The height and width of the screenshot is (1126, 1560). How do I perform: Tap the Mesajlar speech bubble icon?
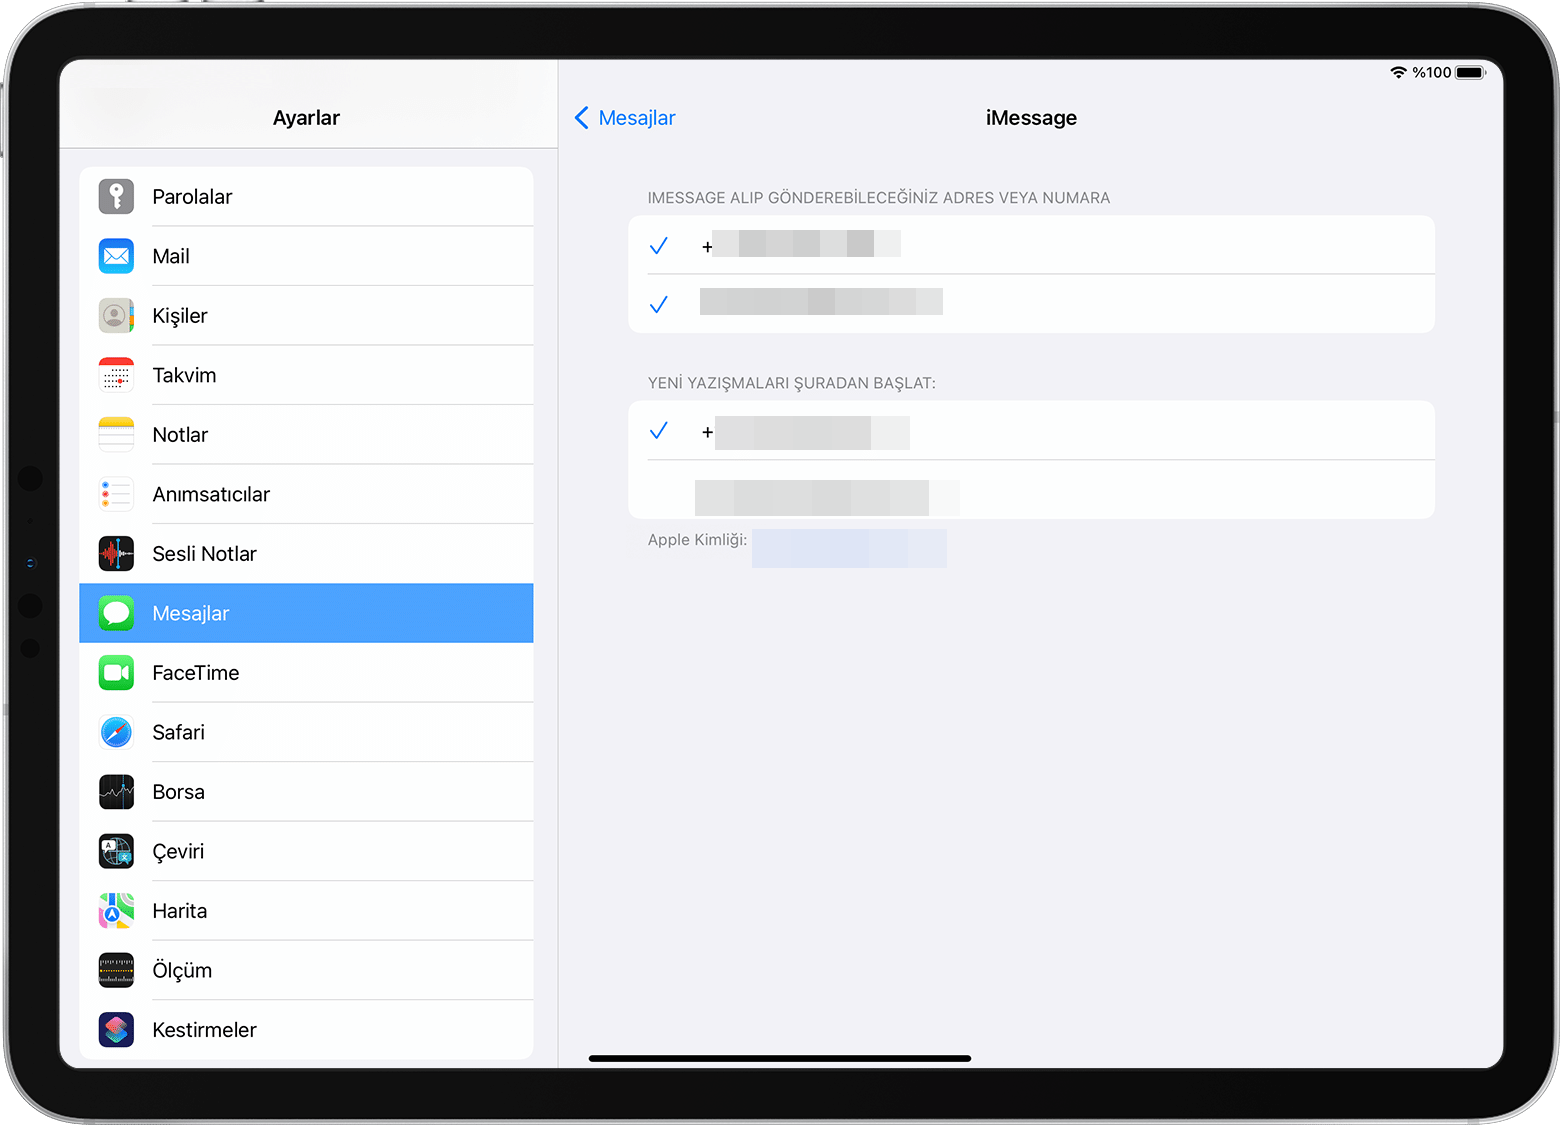click(116, 613)
